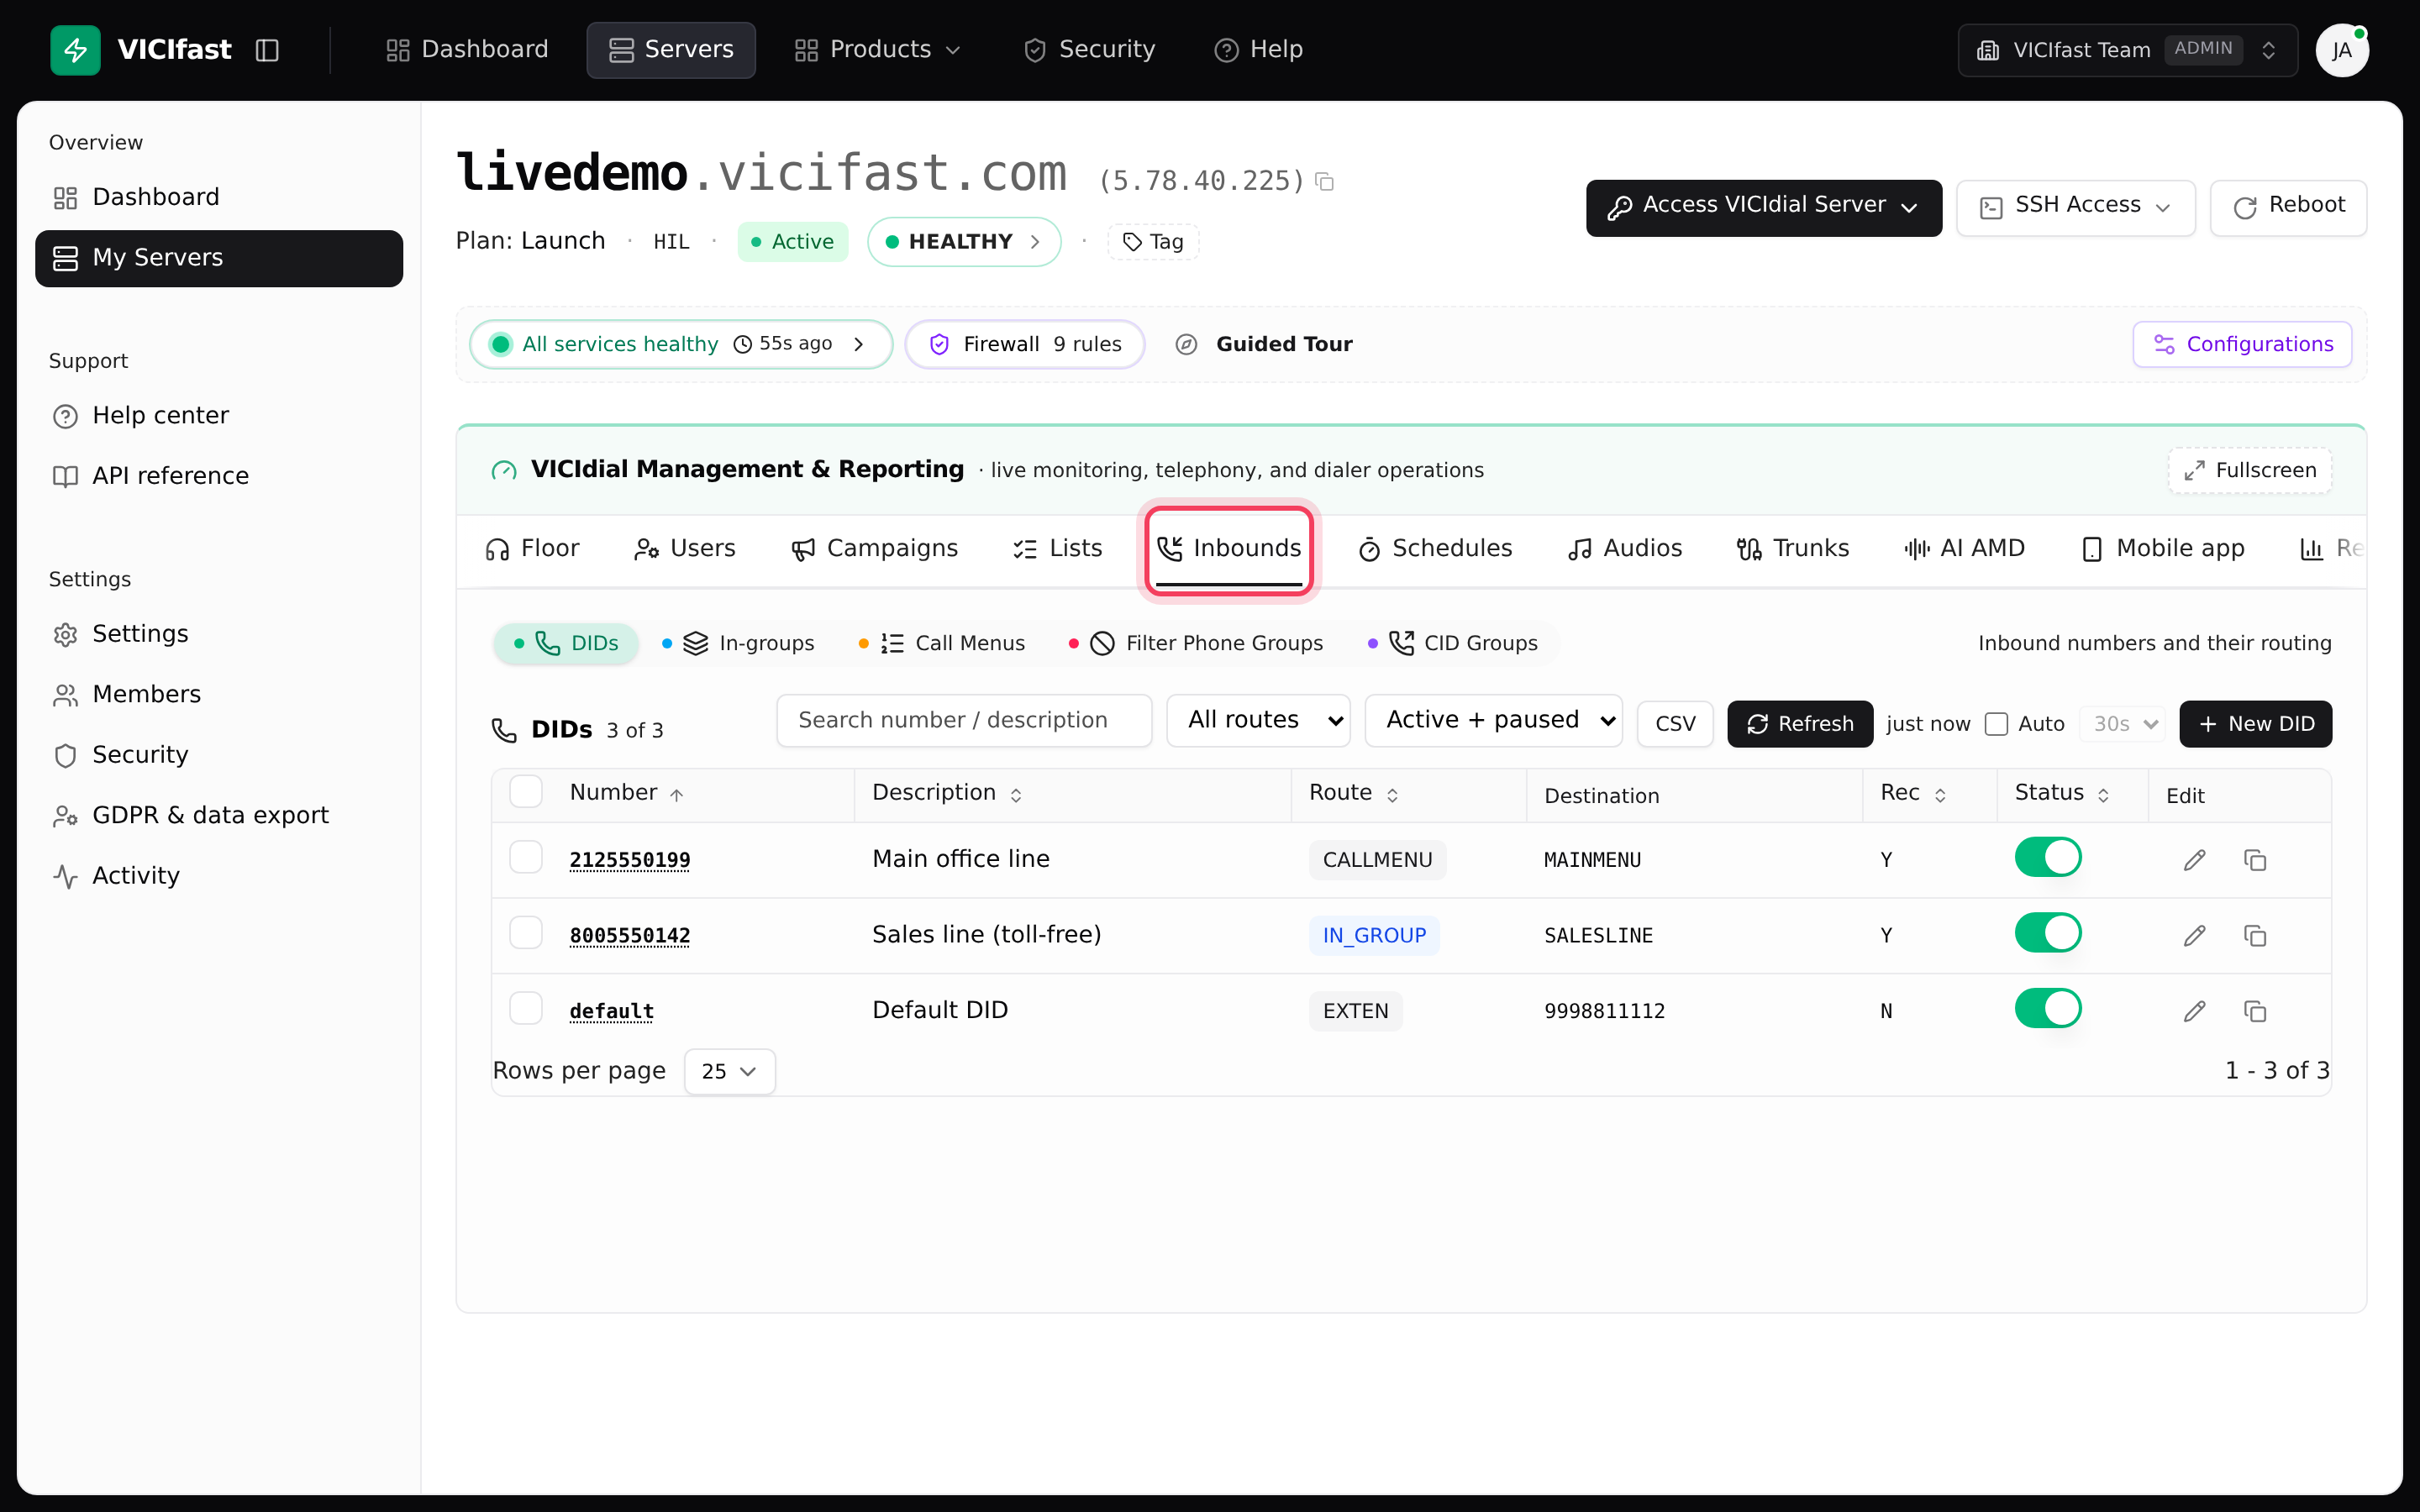Disable the Main office line status toggle
This screenshot has height=1512, width=2420.
pyautogui.click(x=2047, y=857)
